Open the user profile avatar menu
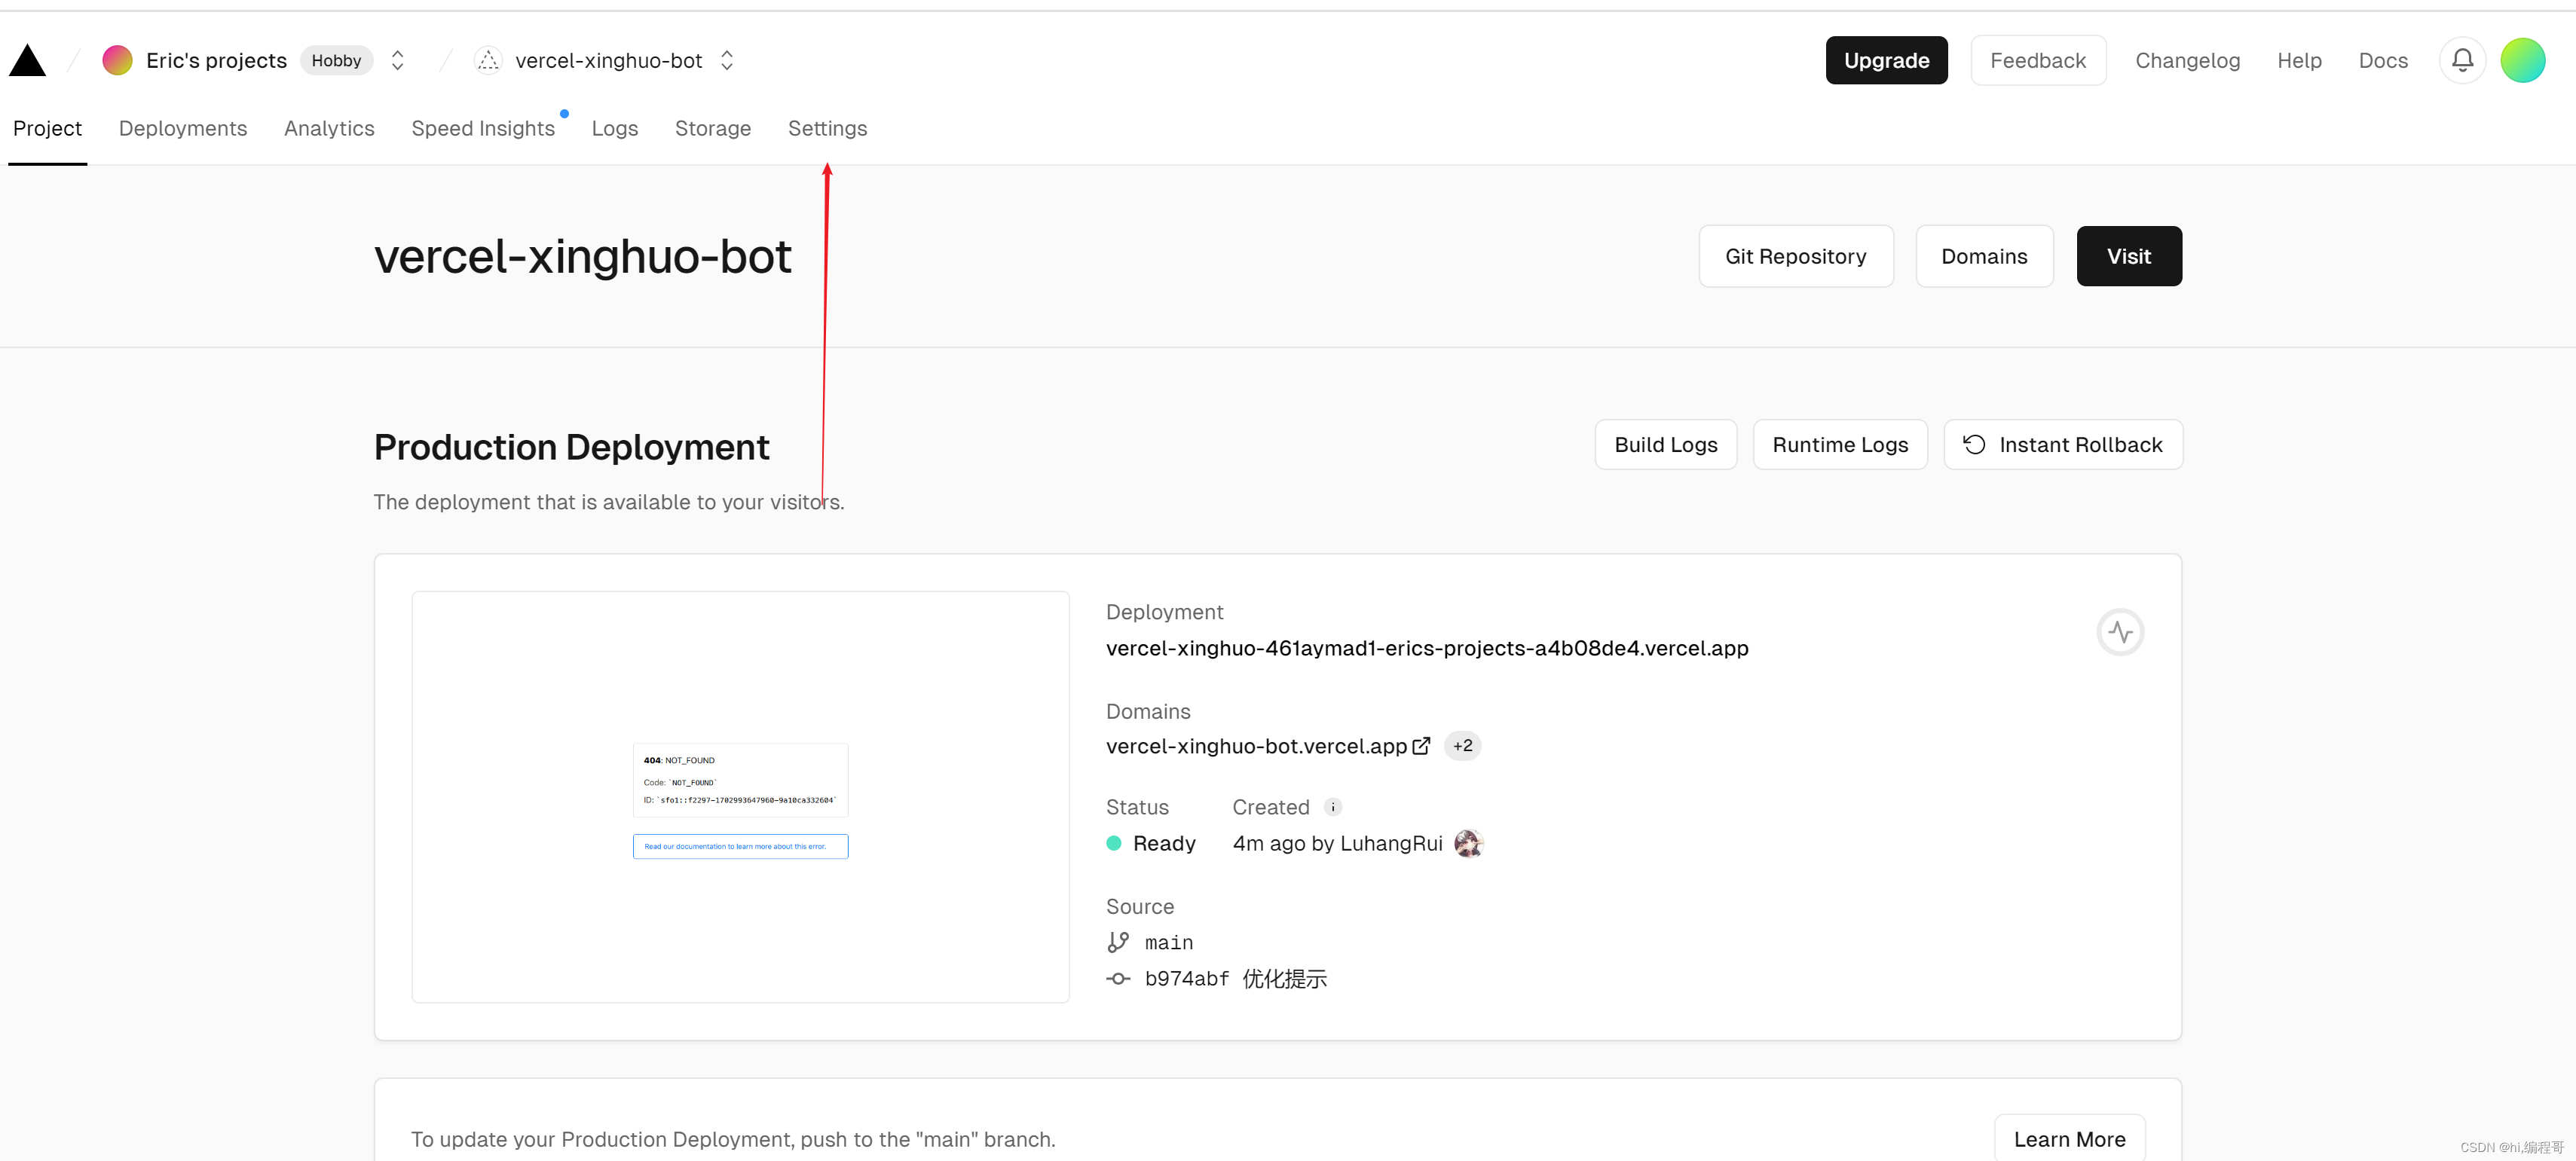 [x=2523, y=61]
